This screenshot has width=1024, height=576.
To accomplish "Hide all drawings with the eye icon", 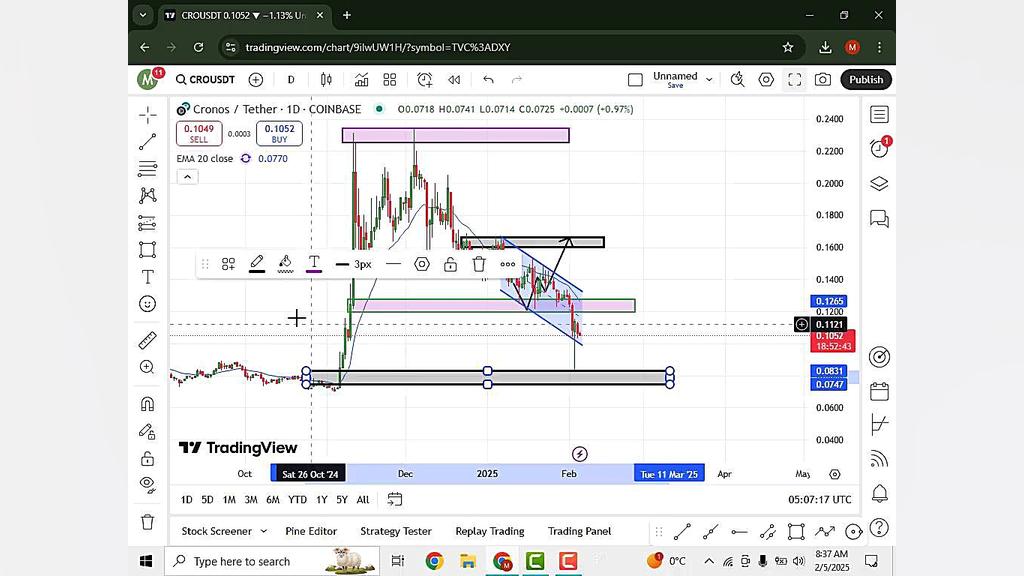I will (x=148, y=485).
